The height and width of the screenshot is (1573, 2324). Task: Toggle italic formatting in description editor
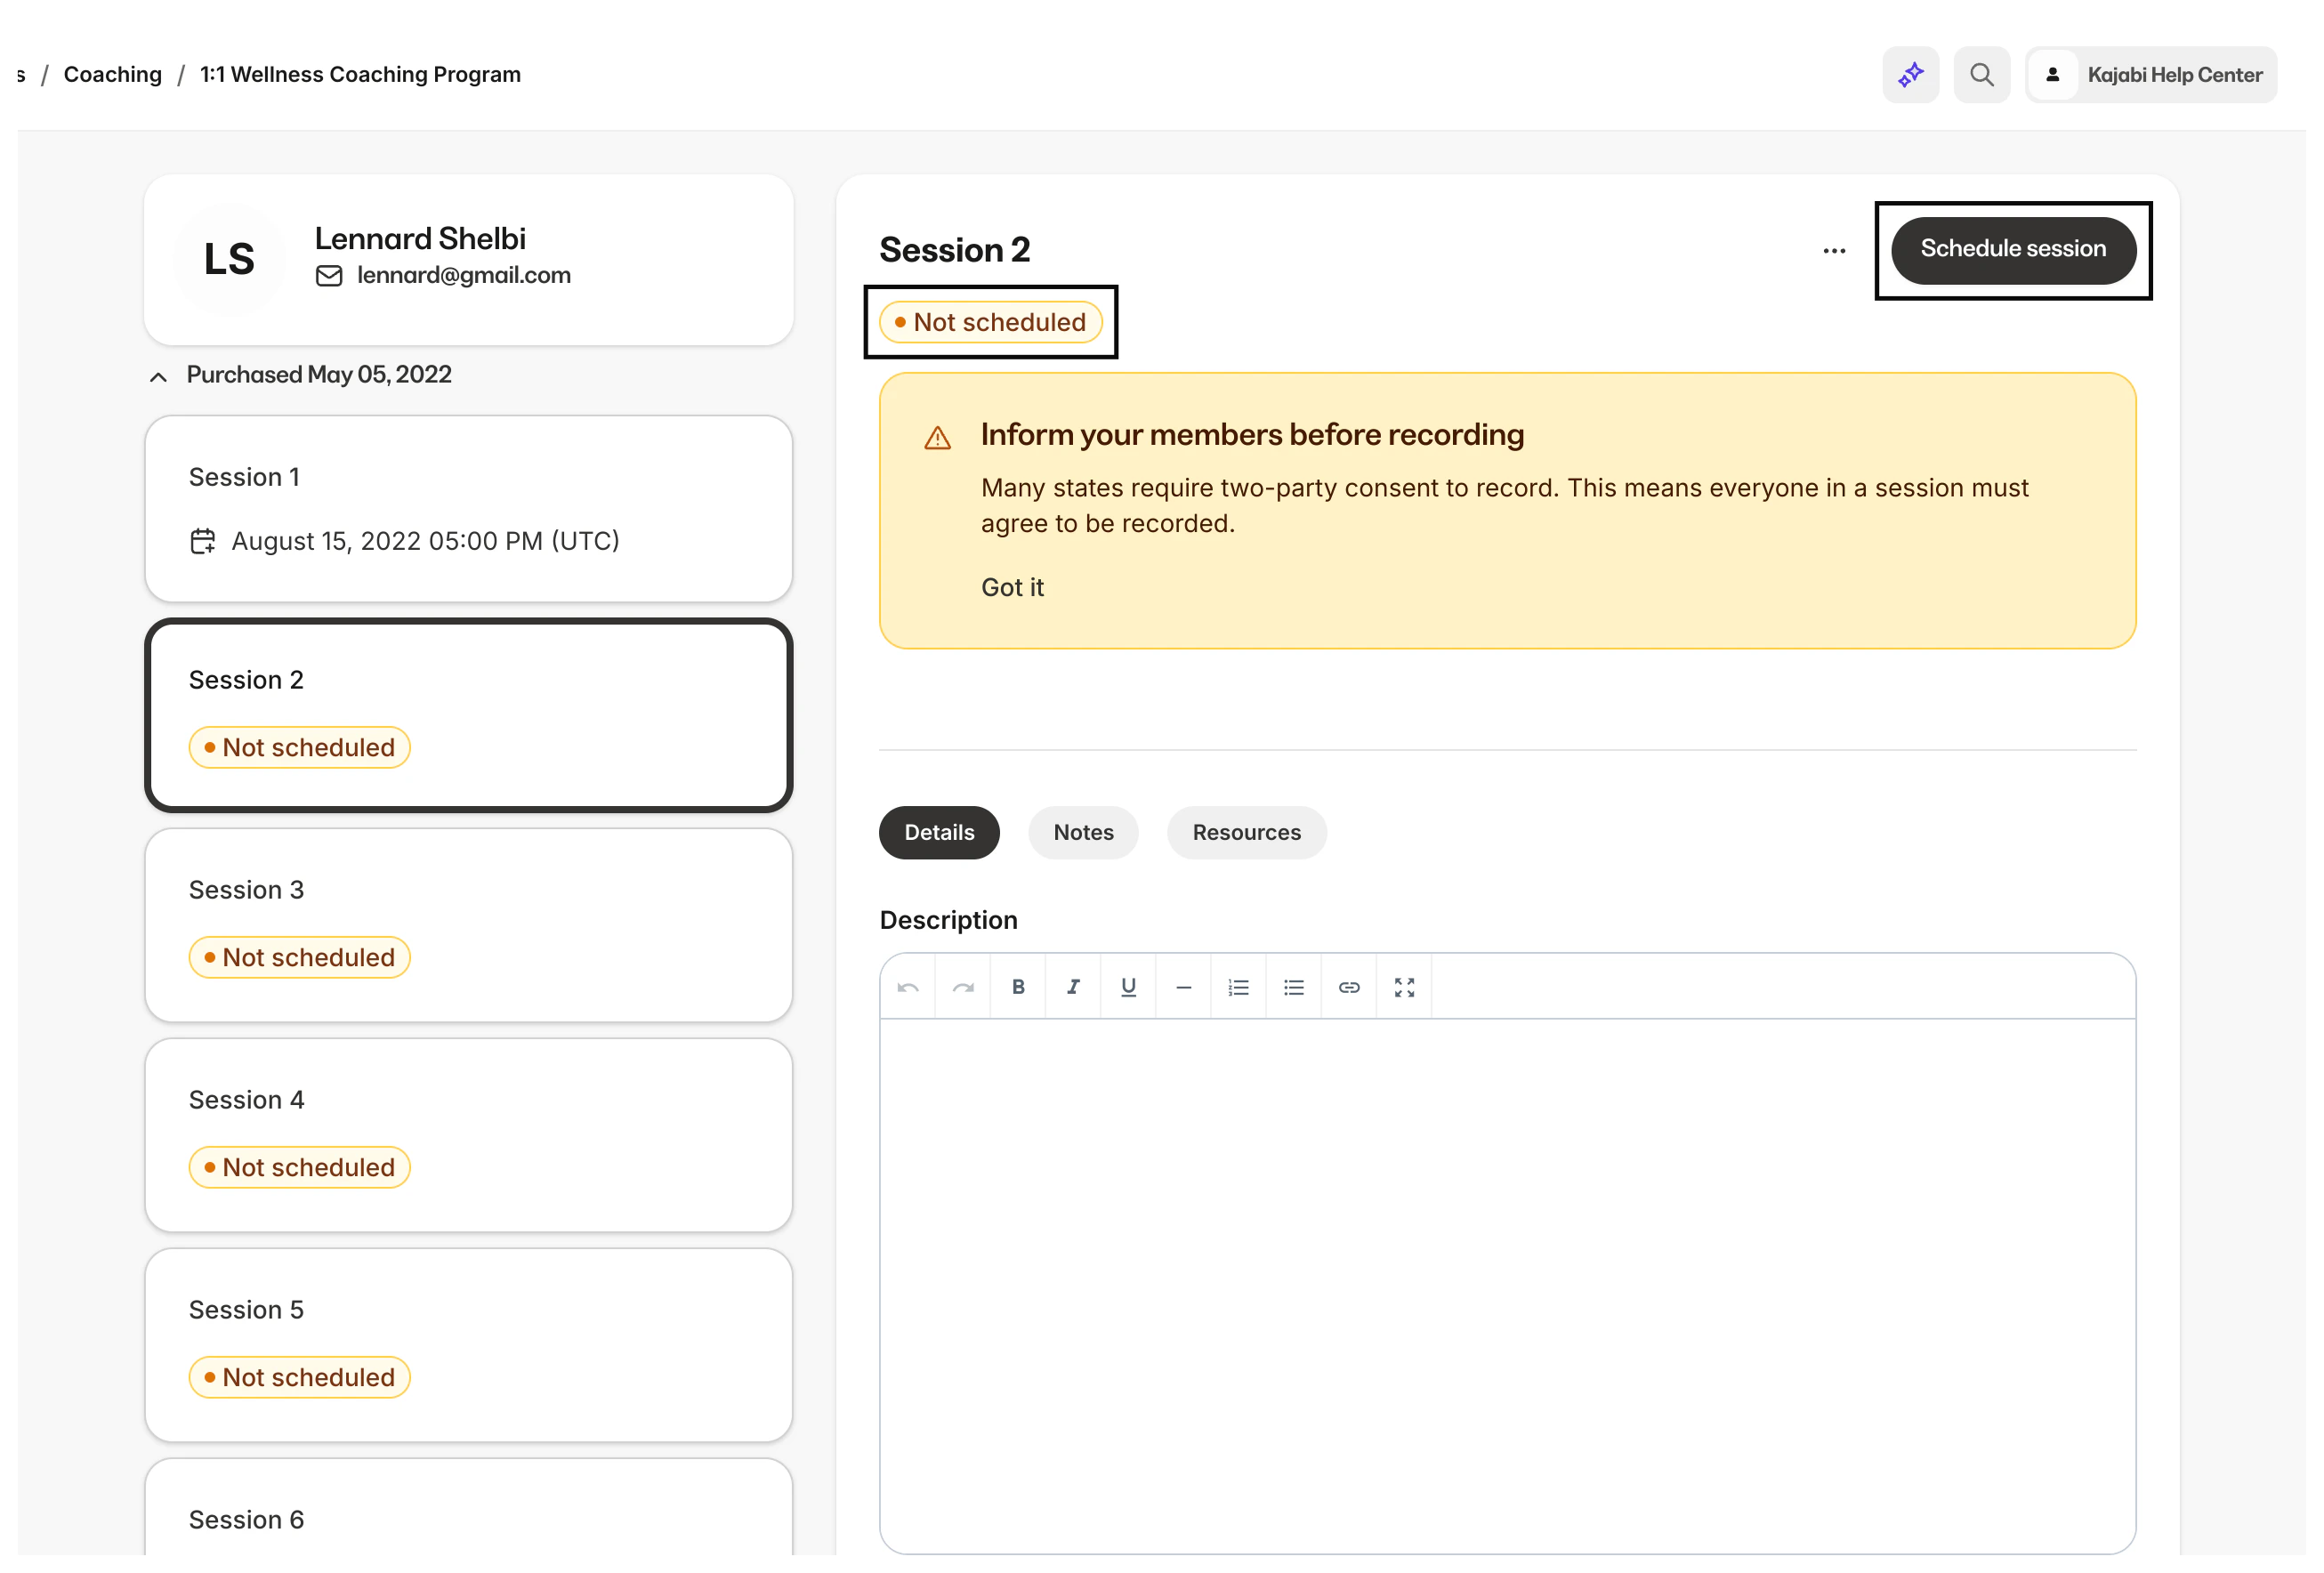click(x=1073, y=987)
